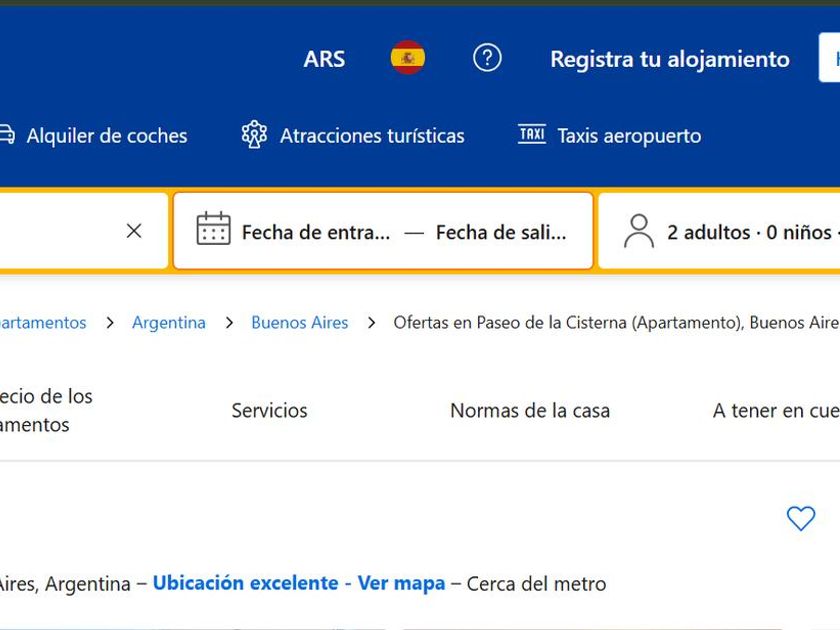Switch to the Normas de la casa tab
The width and height of the screenshot is (840, 630).
(x=529, y=410)
